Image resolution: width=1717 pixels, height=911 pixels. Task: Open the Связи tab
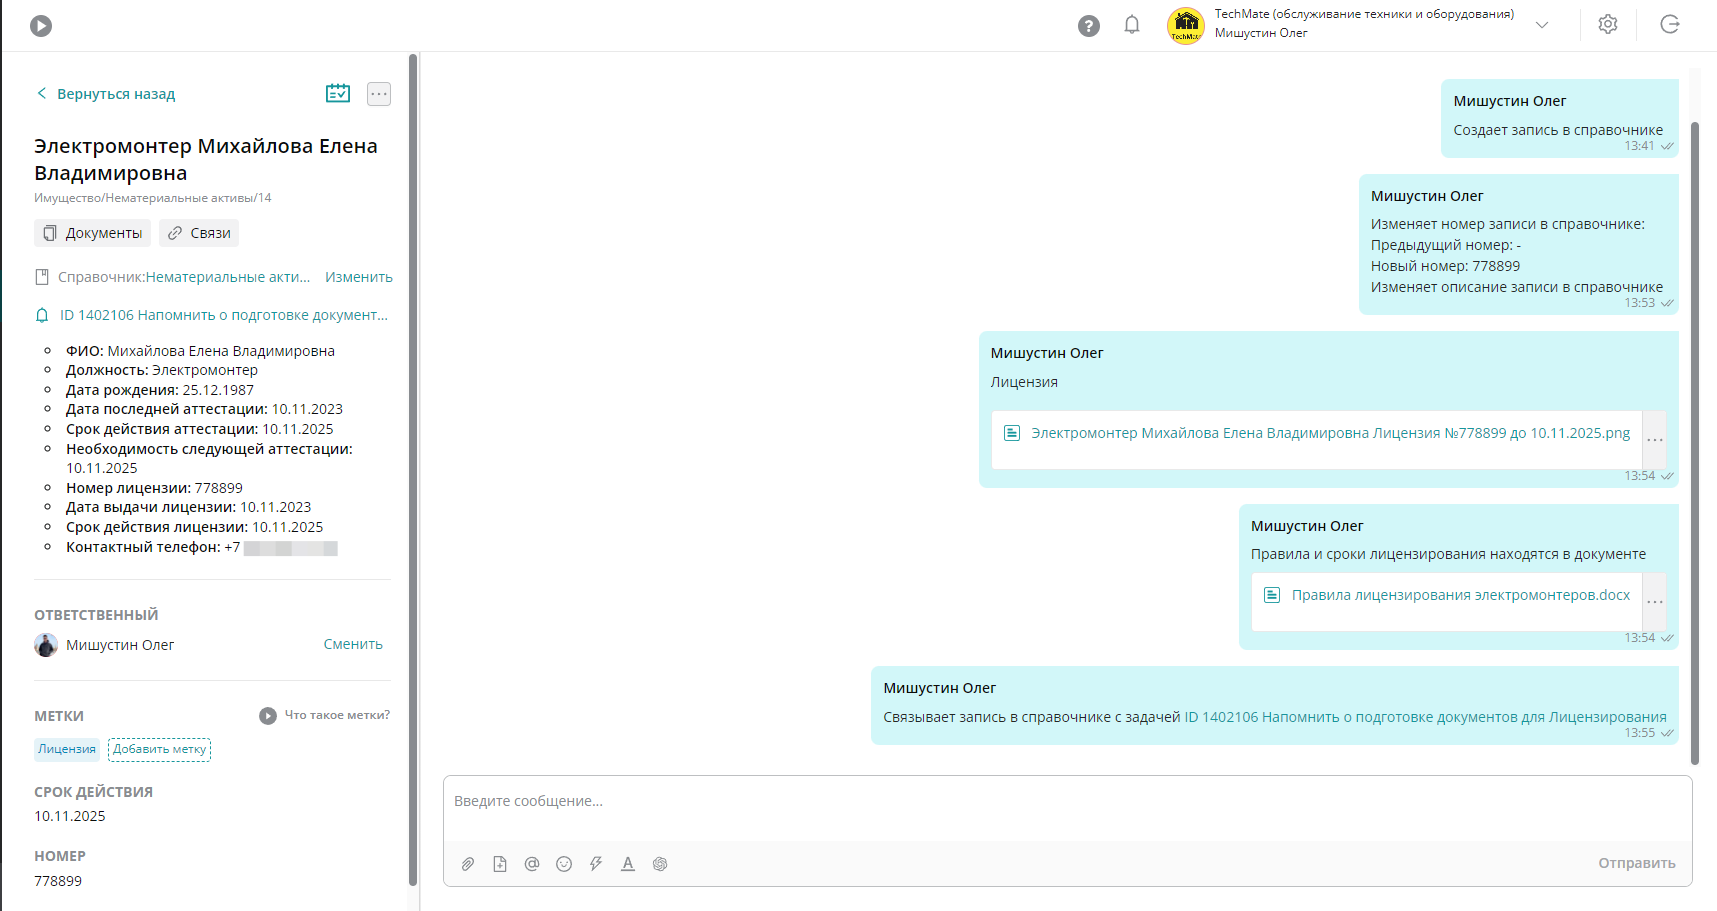coord(199,233)
